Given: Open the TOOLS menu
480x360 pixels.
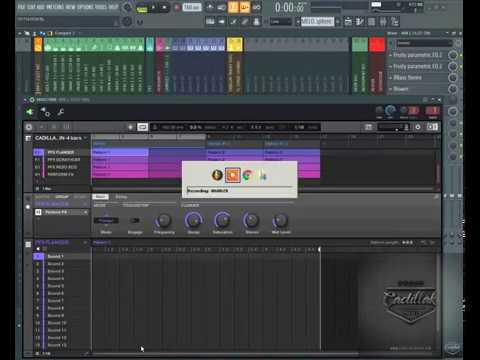Looking at the screenshot, I should pyautogui.click(x=101, y=7).
